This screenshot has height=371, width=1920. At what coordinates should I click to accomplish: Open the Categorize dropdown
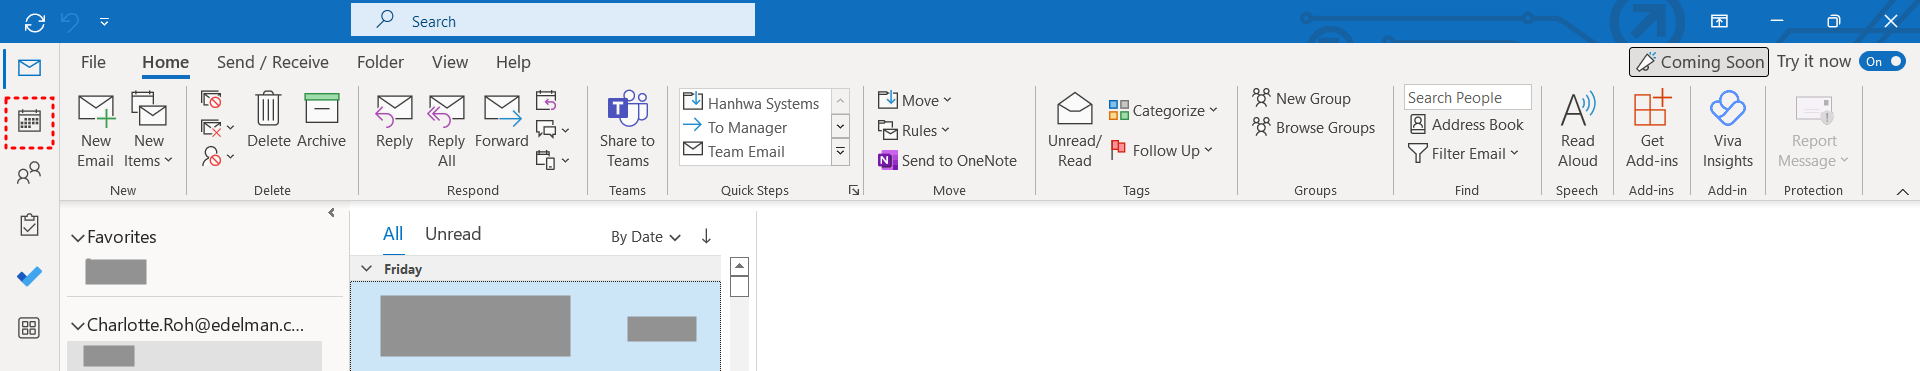1163,110
